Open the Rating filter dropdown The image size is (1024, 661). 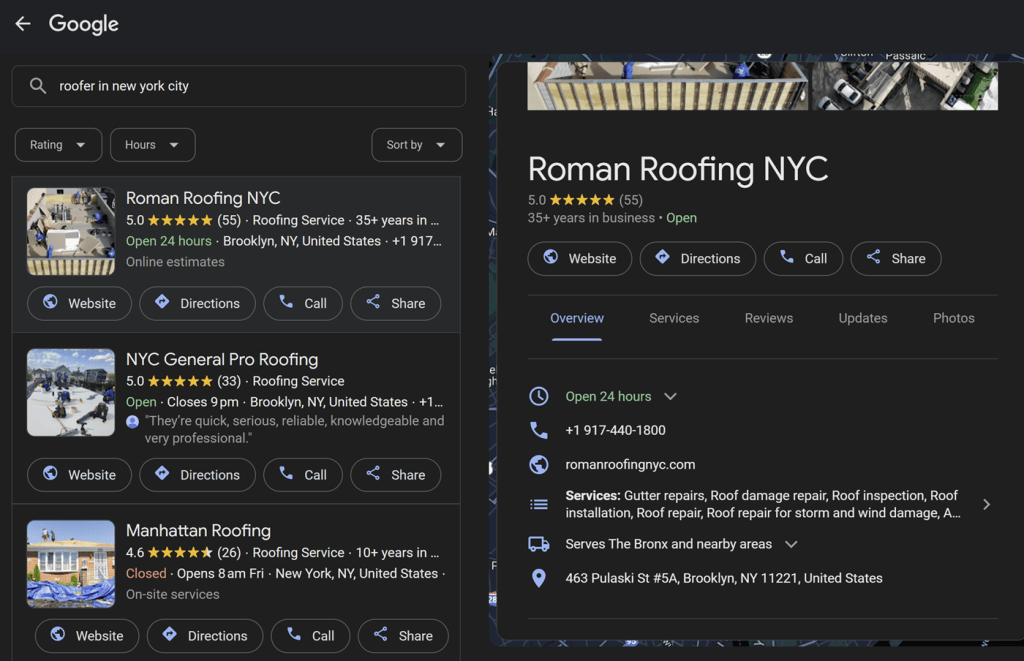click(x=58, y=145)
